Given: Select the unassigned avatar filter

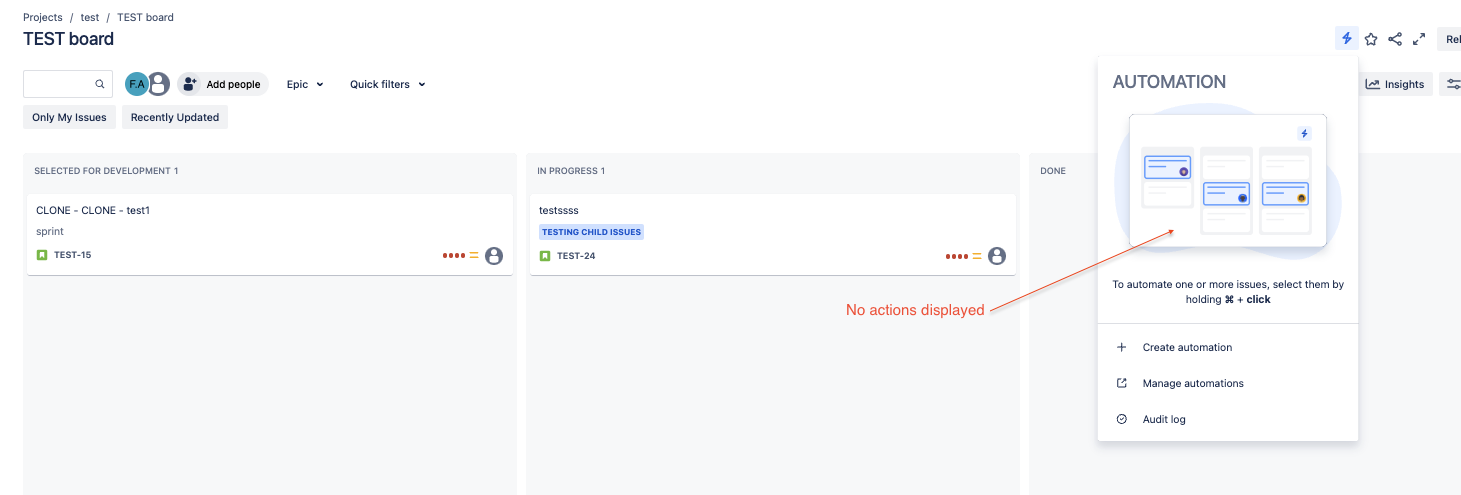Looking at the screenshot, I should (x=158, y=84).
